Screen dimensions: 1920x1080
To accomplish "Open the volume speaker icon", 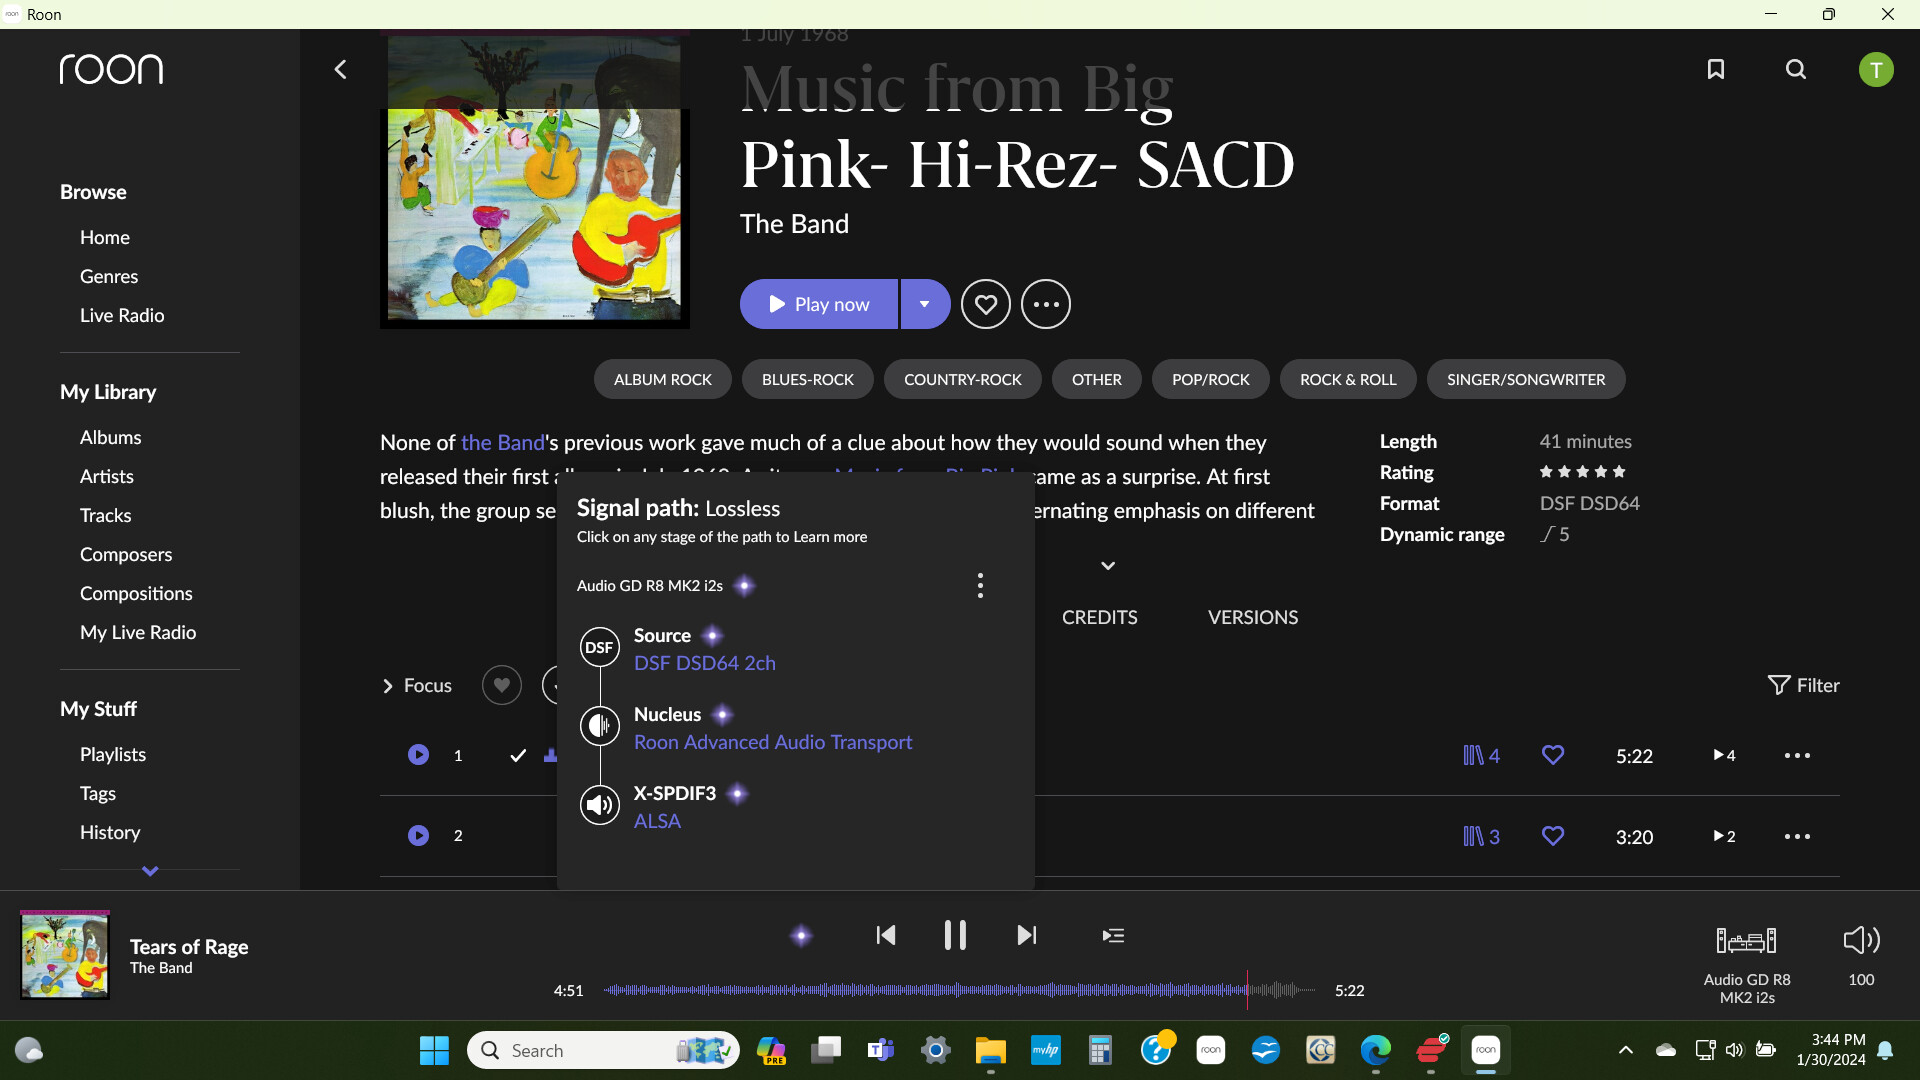I will click(x=1861, y=940).
